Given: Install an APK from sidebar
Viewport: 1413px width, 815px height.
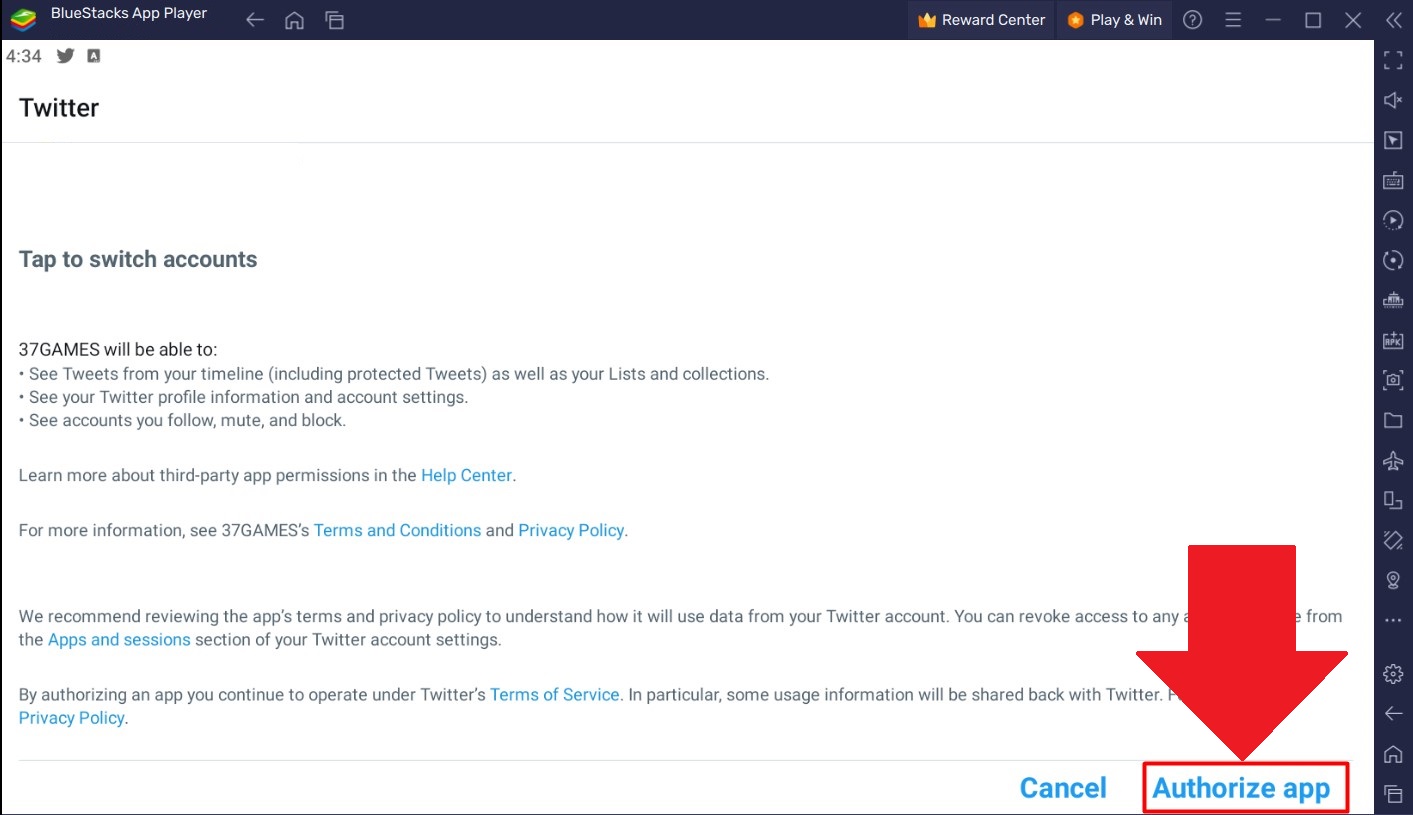Looking at the screenshot, I should [x=1393, y=340].
